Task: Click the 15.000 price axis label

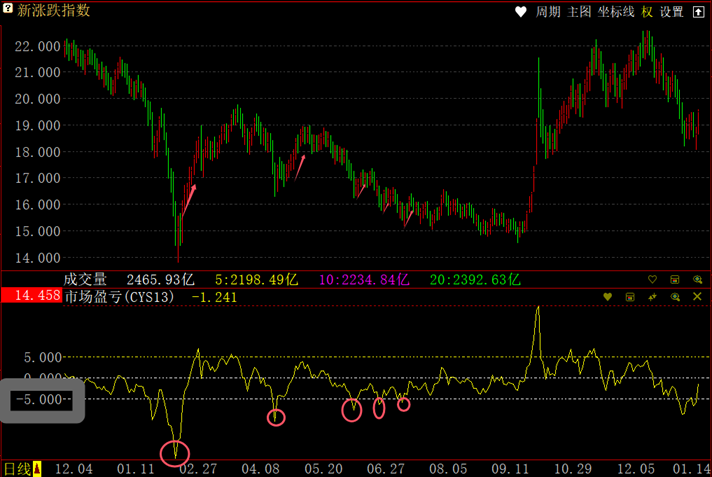Action: click(x=38, y=231)
